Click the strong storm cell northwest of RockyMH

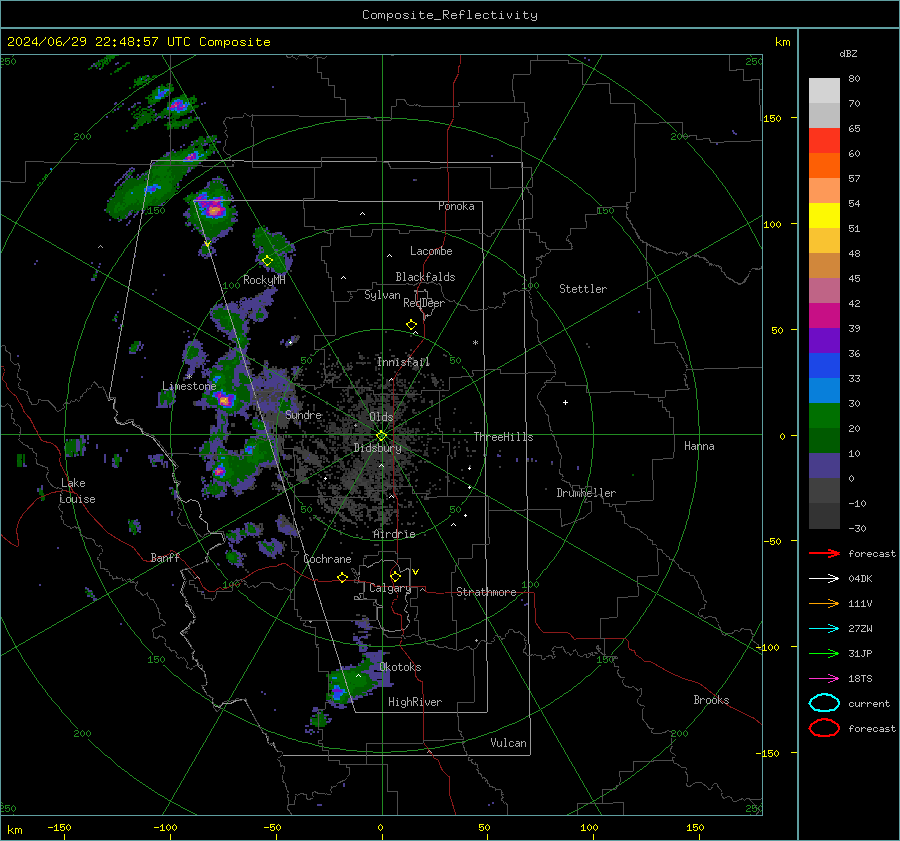(x=213, y=209)
